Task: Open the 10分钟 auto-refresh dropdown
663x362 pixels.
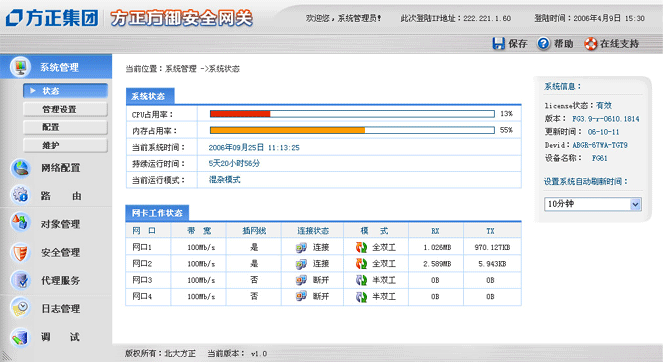Action: coord(593,204)
